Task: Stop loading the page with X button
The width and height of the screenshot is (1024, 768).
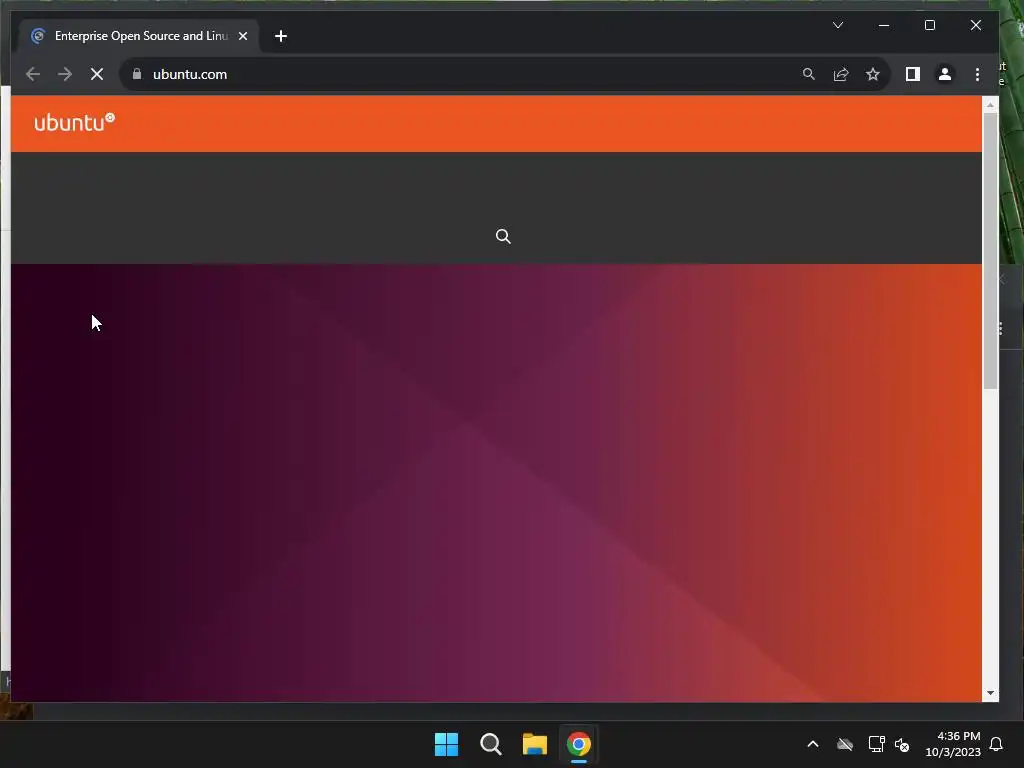Action: point(97,74)
